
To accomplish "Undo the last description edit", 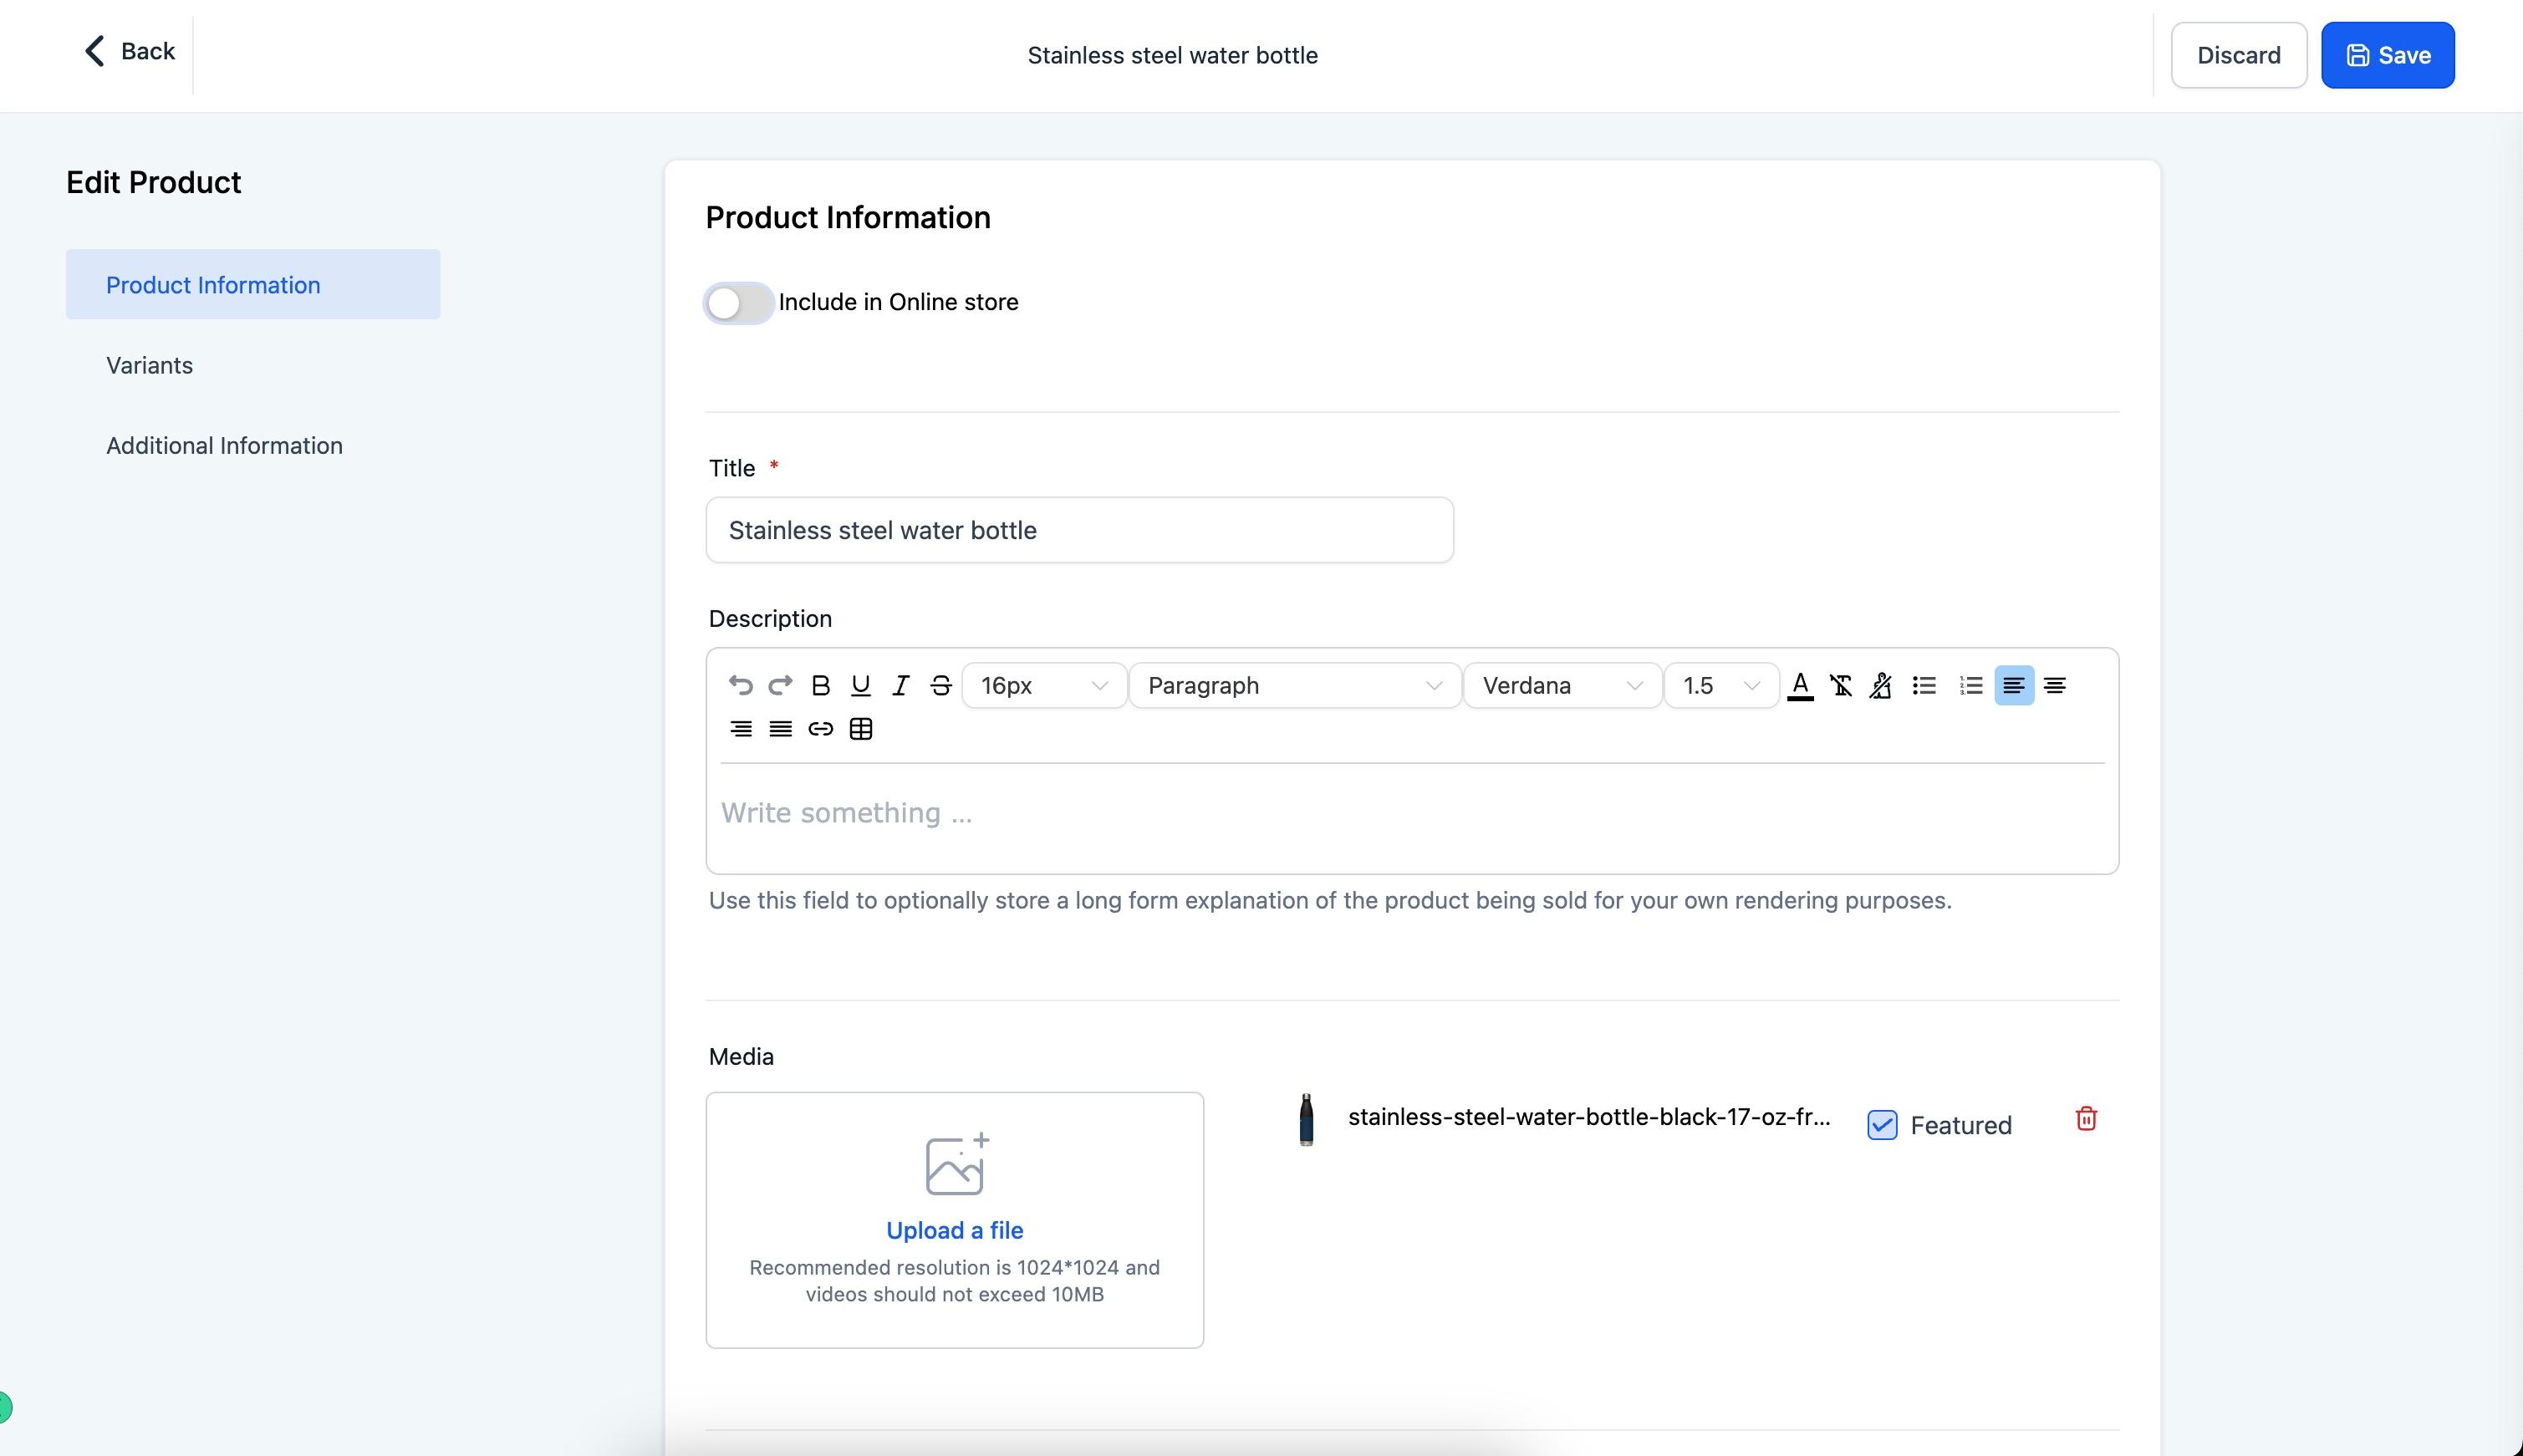I will (x=740, y=685).
